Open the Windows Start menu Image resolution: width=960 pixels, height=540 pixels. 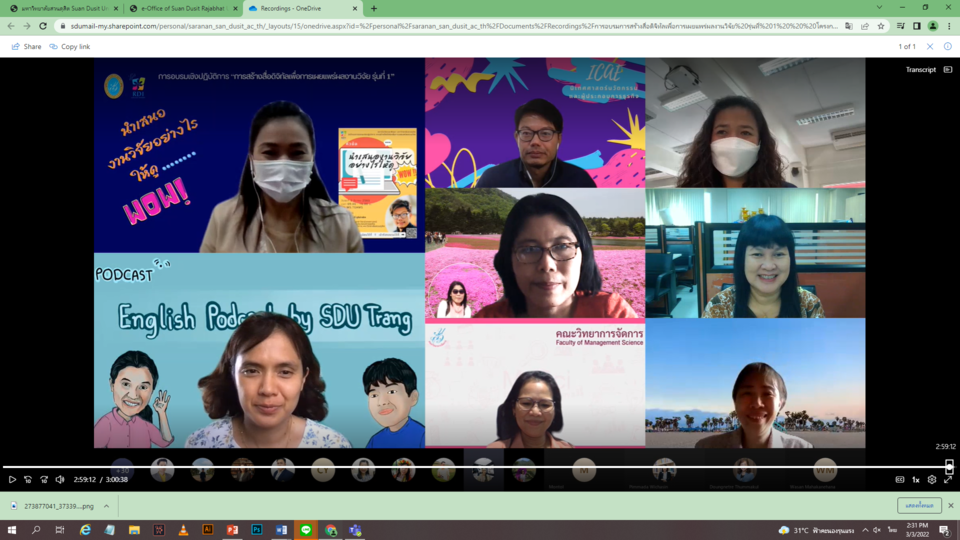12,530
